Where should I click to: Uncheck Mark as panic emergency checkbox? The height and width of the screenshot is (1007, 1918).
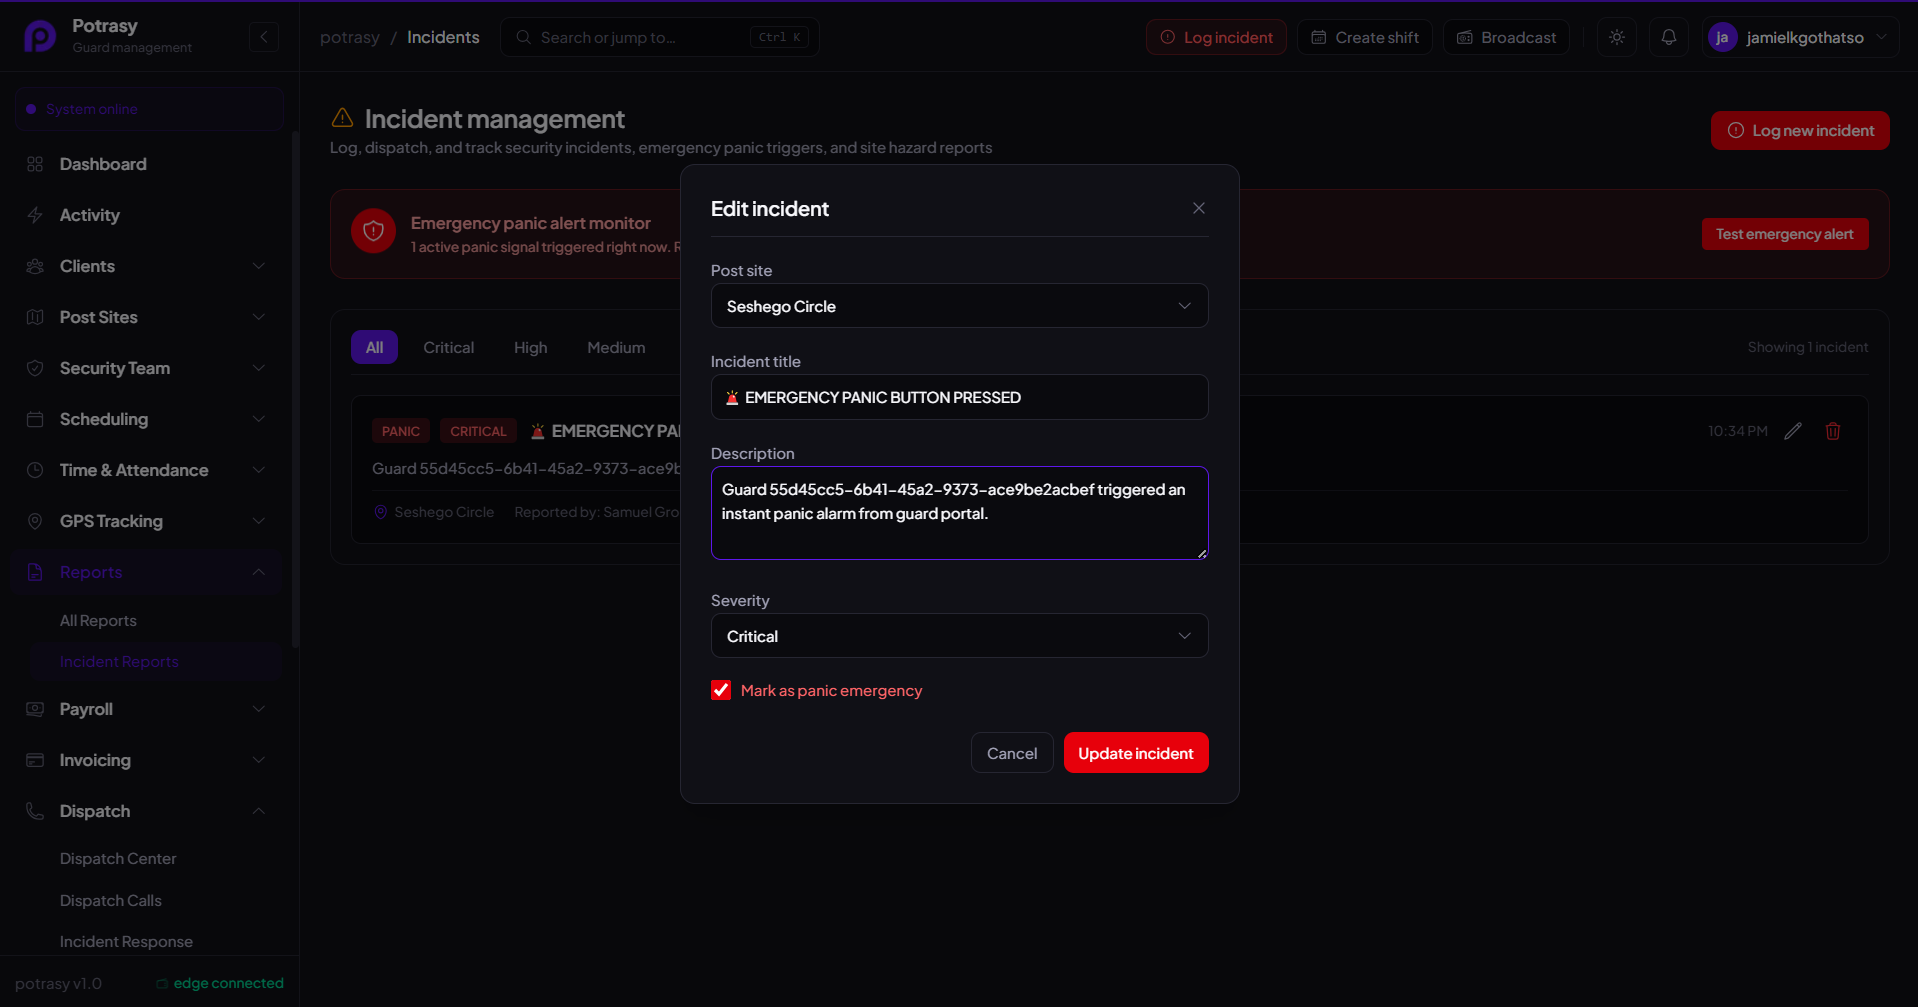[721, 690]
